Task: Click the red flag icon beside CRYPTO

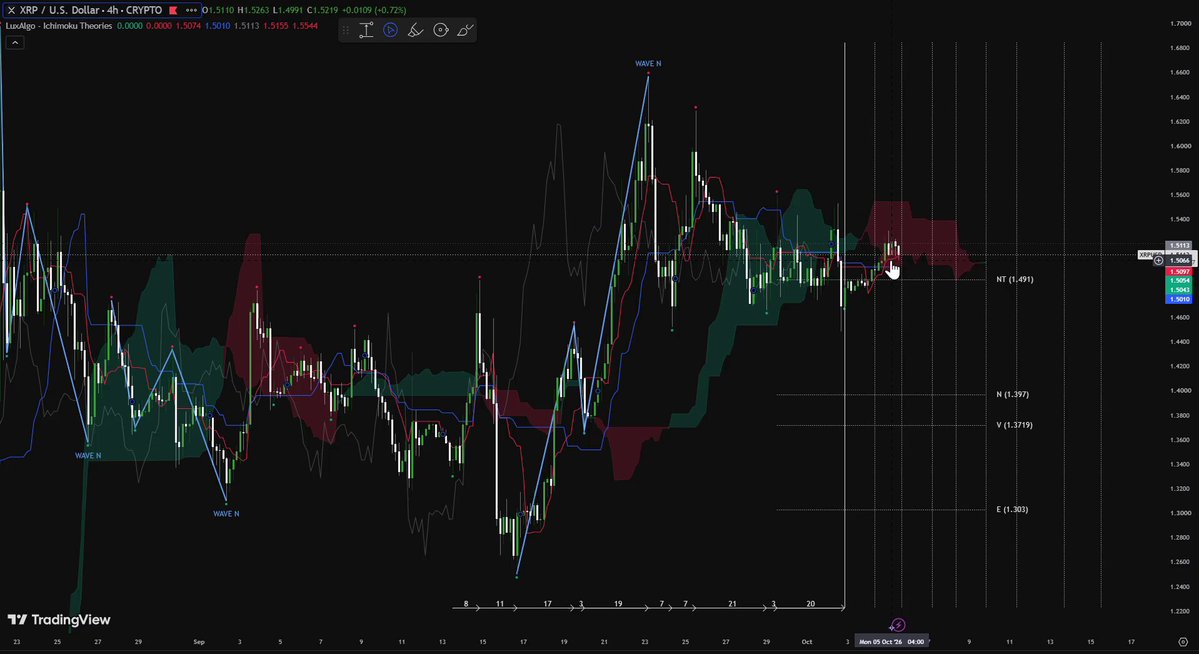Action: pos(174,10)
